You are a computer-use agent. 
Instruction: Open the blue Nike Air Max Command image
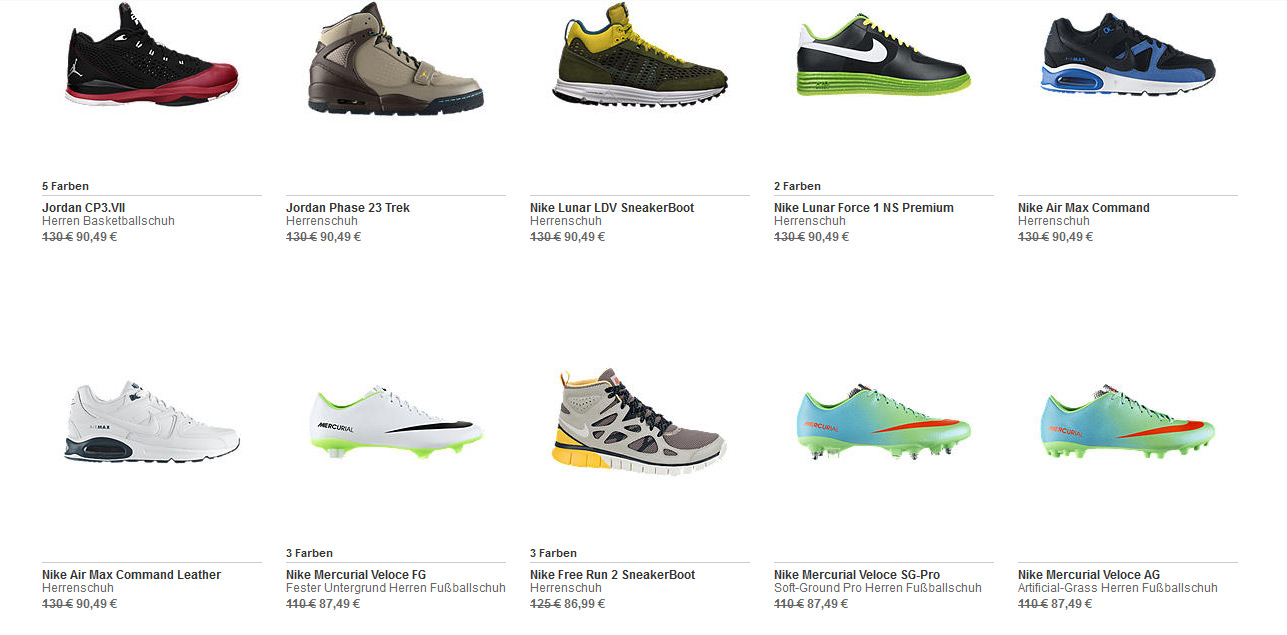1128,55
